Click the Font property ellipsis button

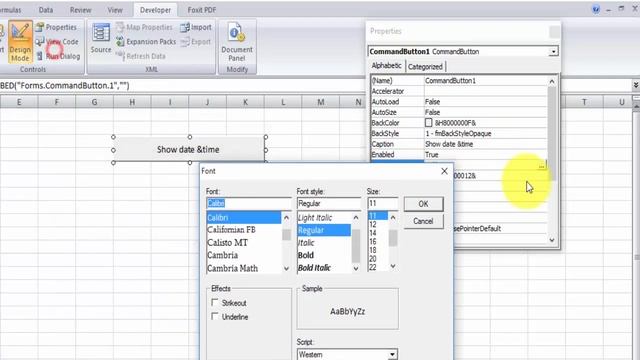[x=542, y=165]
